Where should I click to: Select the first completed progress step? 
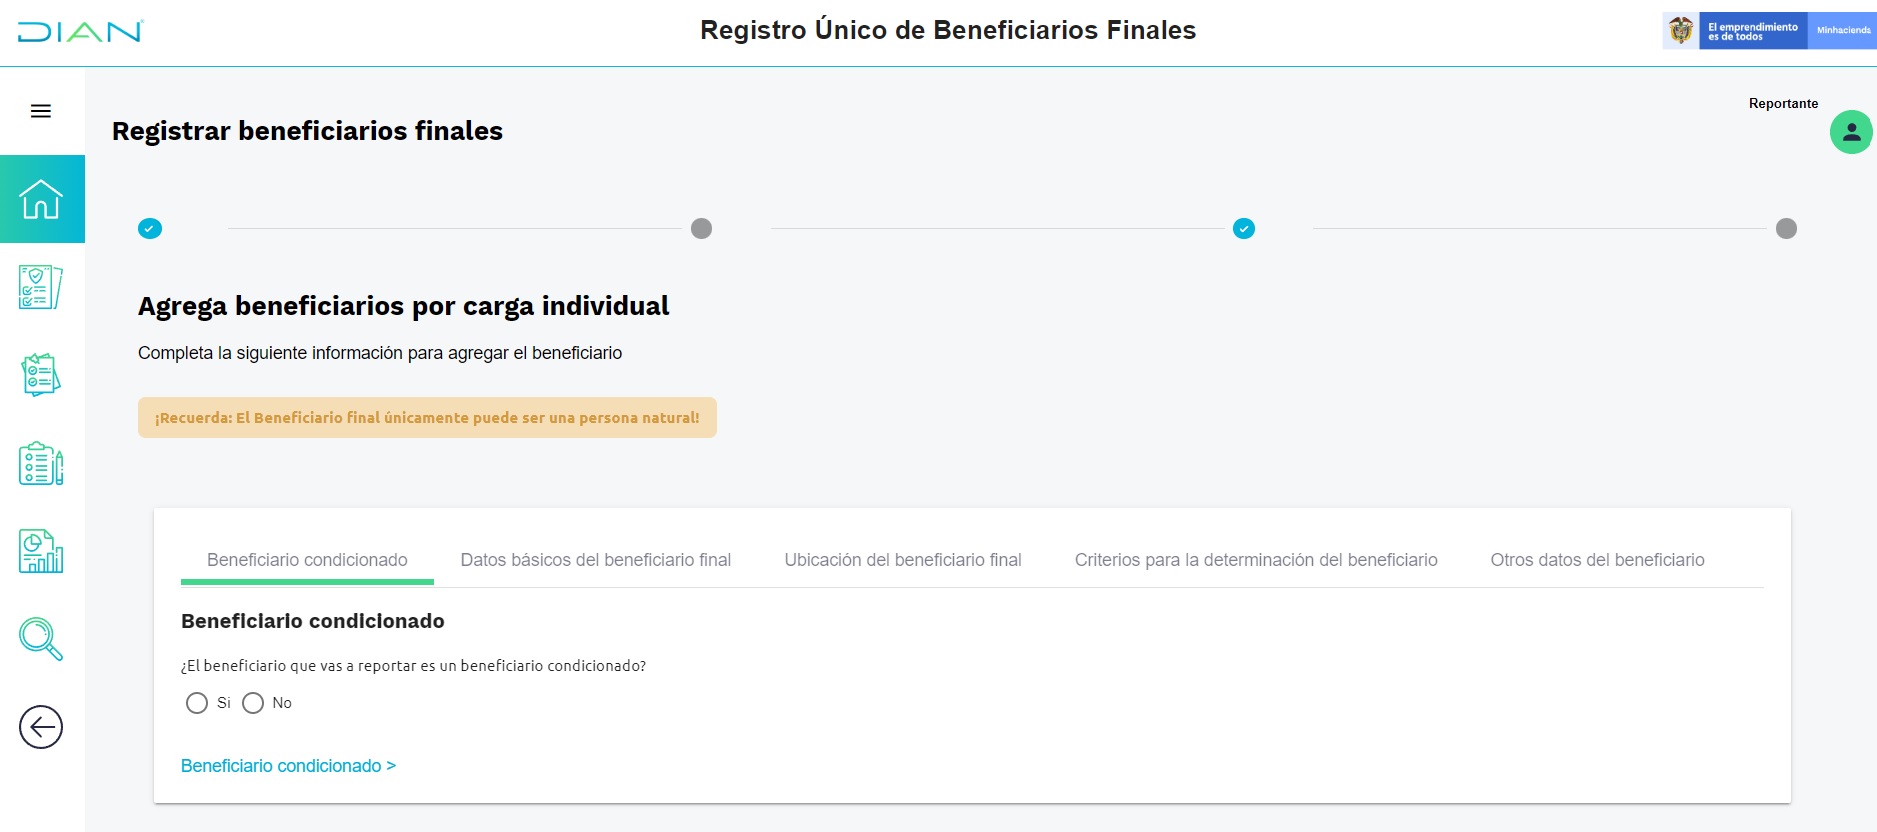pyautogui.click(x=150, y=229)
